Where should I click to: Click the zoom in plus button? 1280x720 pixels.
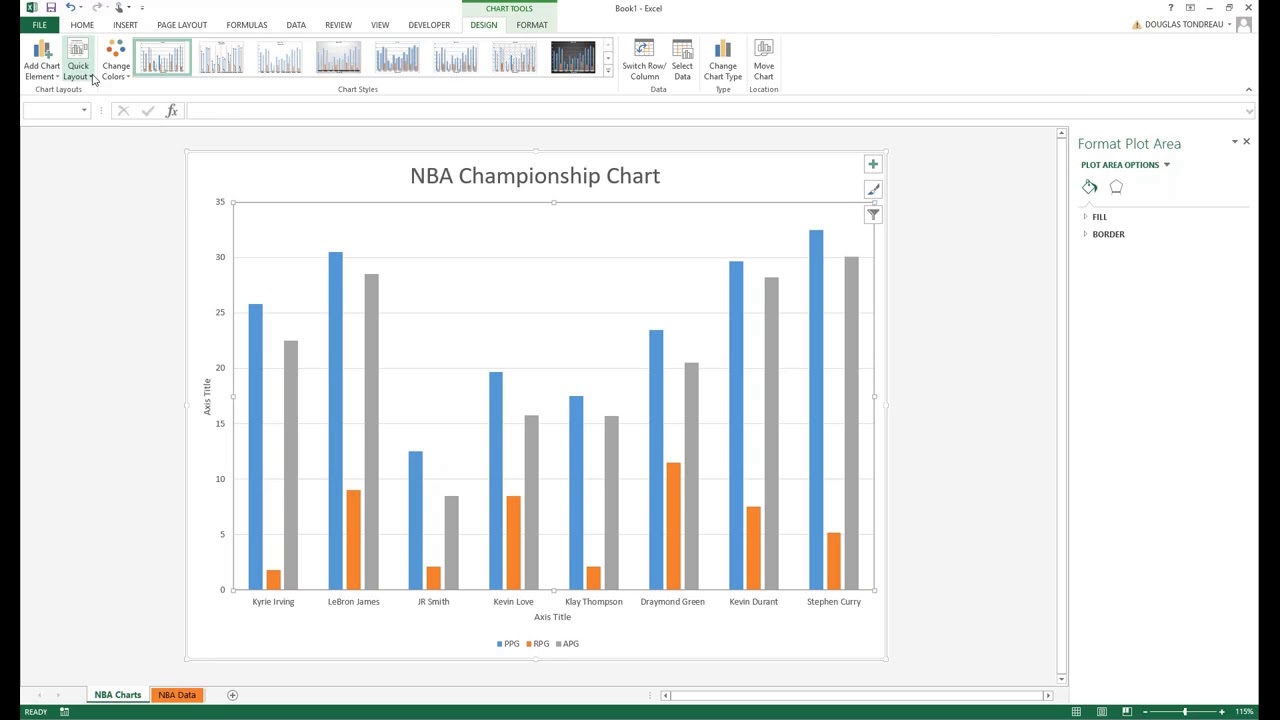pos(1221,712)
